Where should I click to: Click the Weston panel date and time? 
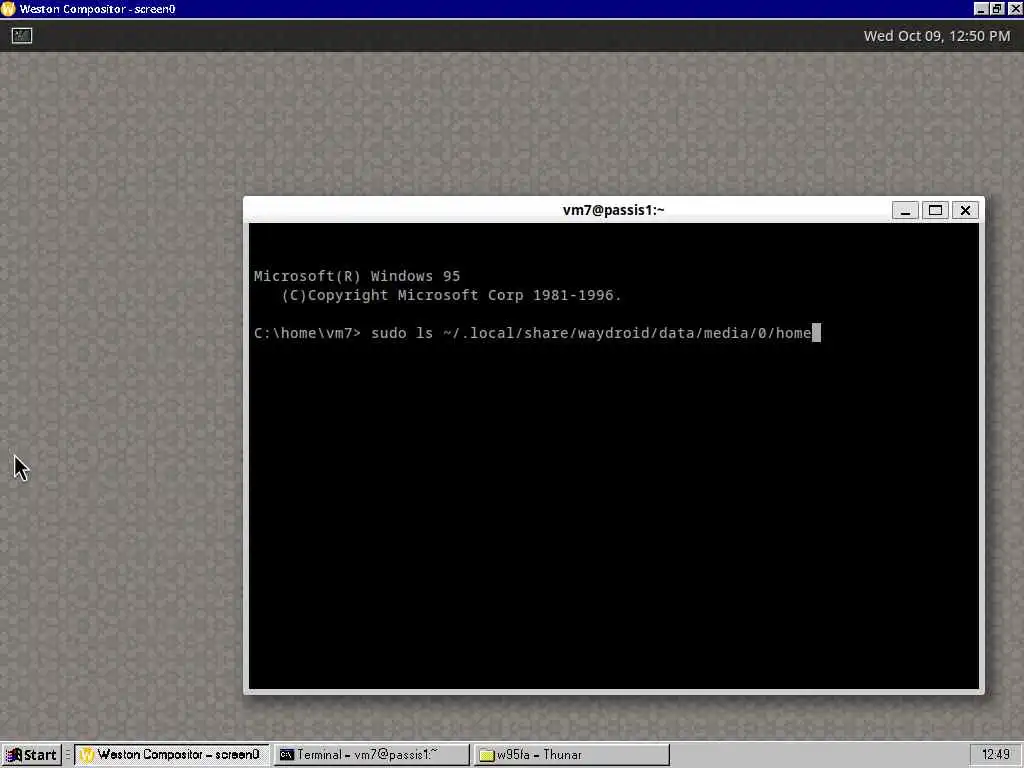click(936, 36)
